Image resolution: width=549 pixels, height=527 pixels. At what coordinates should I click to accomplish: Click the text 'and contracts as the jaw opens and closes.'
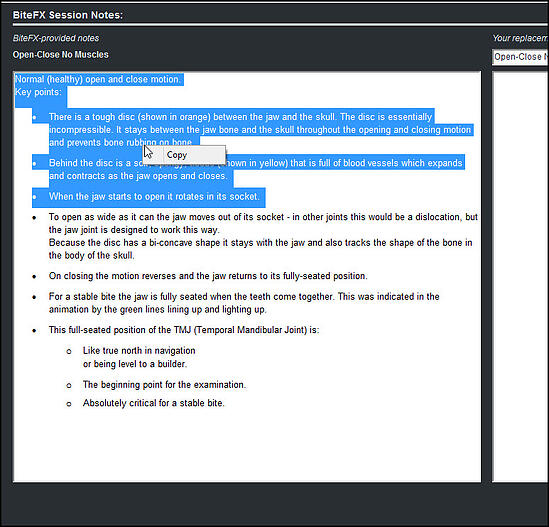(138, 176)
